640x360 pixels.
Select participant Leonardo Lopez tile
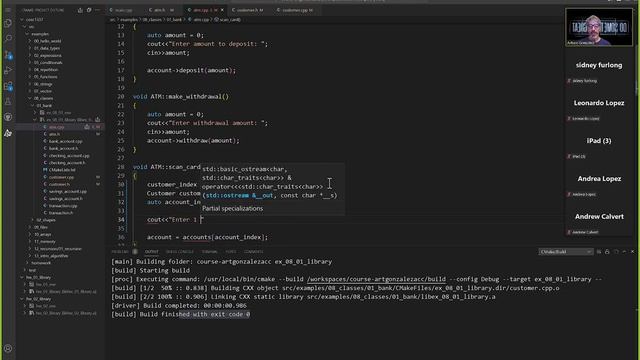pos(599,103)
